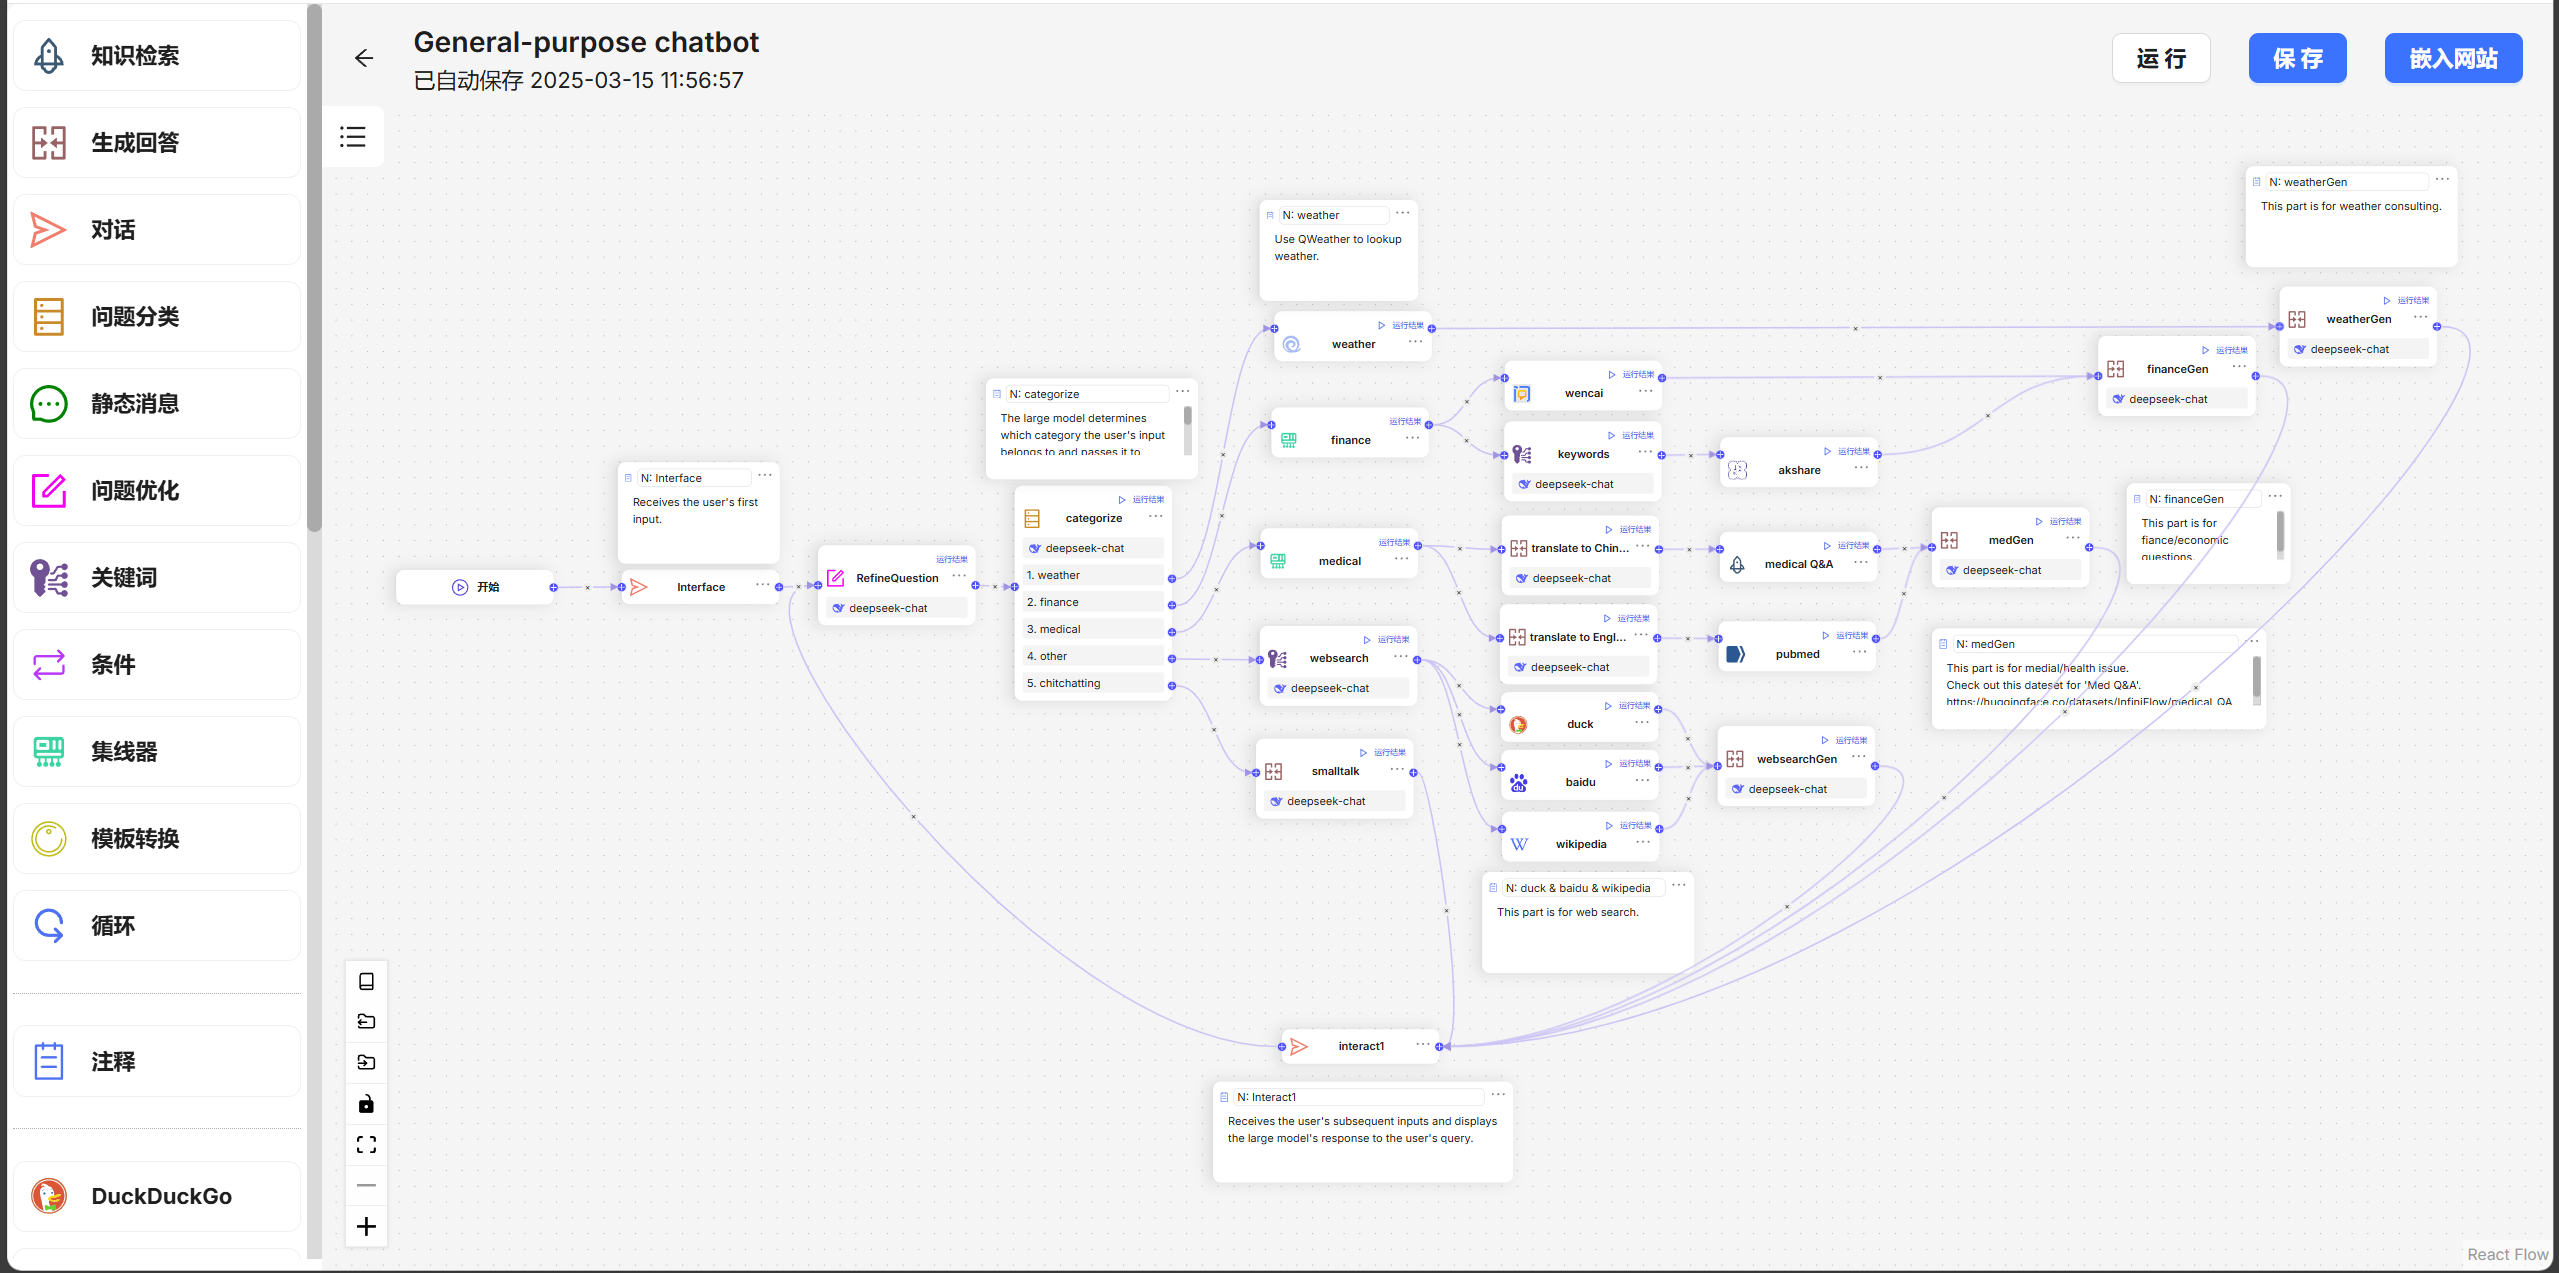This screenshot has height=1273, width=2559.
Task: Toggle the canvas interactivity lock
Action: tap(366, 1104)
